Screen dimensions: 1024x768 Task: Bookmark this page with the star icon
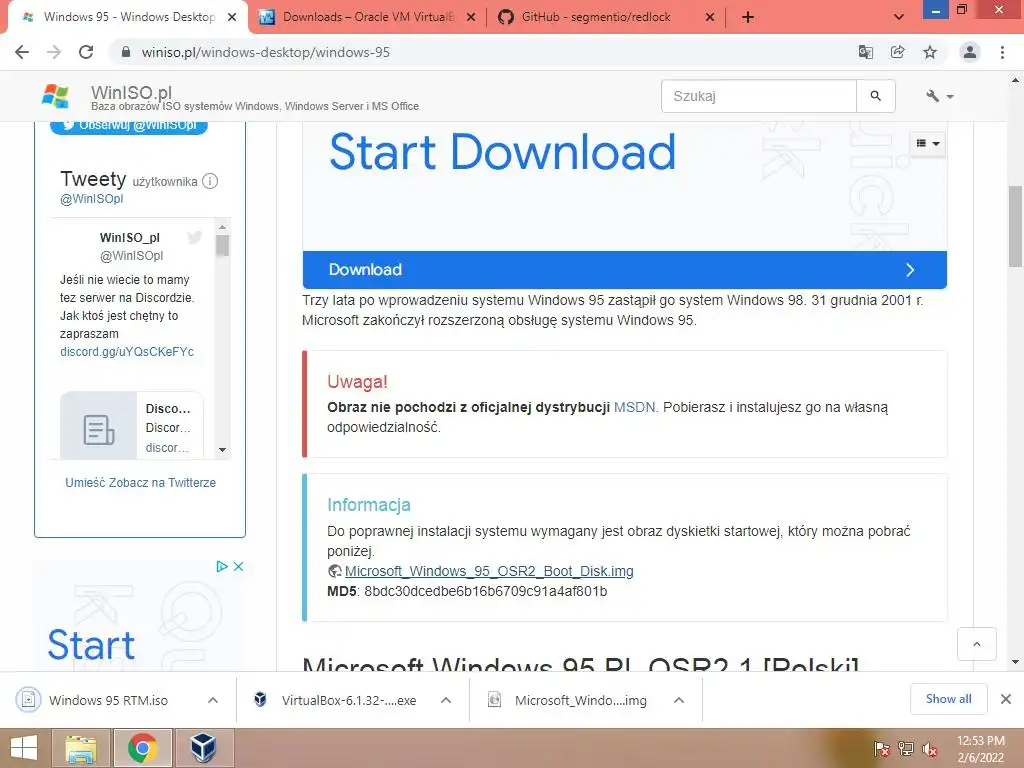coord(930,52)
